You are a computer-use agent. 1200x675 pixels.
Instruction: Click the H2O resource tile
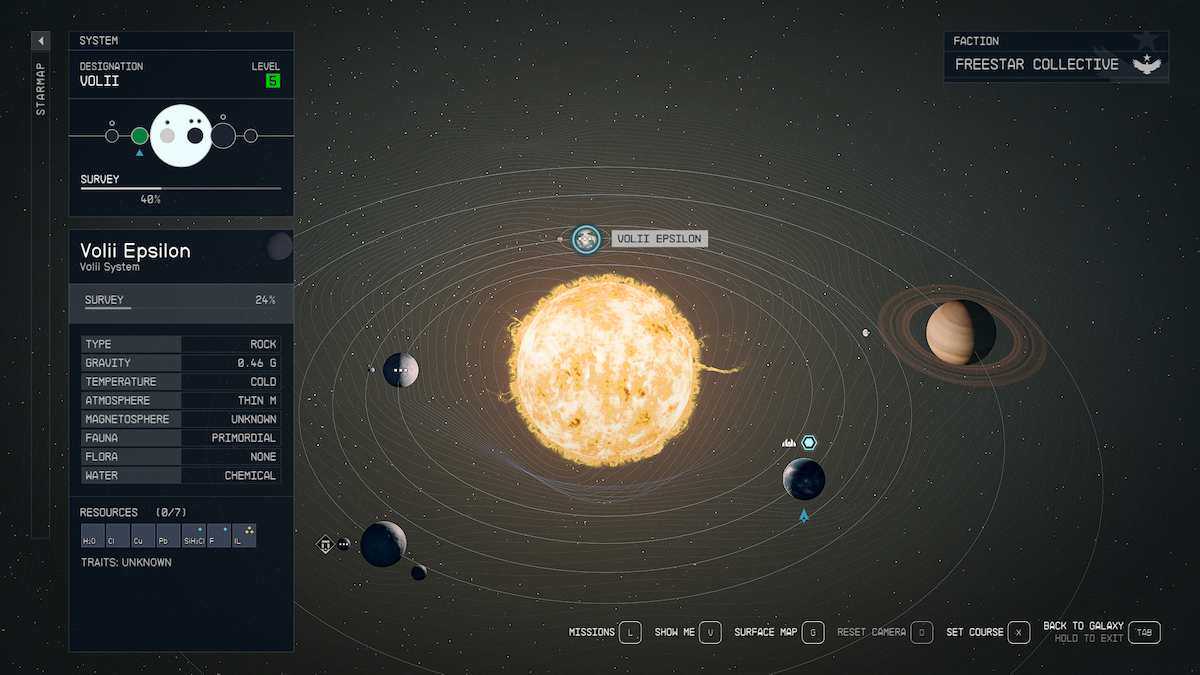coord(92,536)
